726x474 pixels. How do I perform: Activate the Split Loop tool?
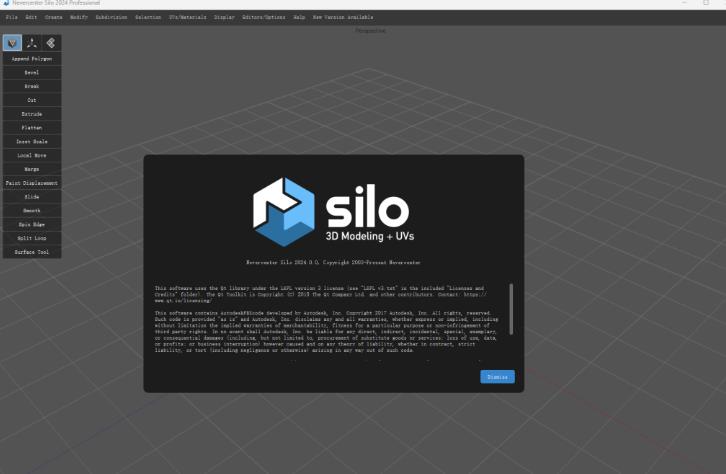click(32, 238)
